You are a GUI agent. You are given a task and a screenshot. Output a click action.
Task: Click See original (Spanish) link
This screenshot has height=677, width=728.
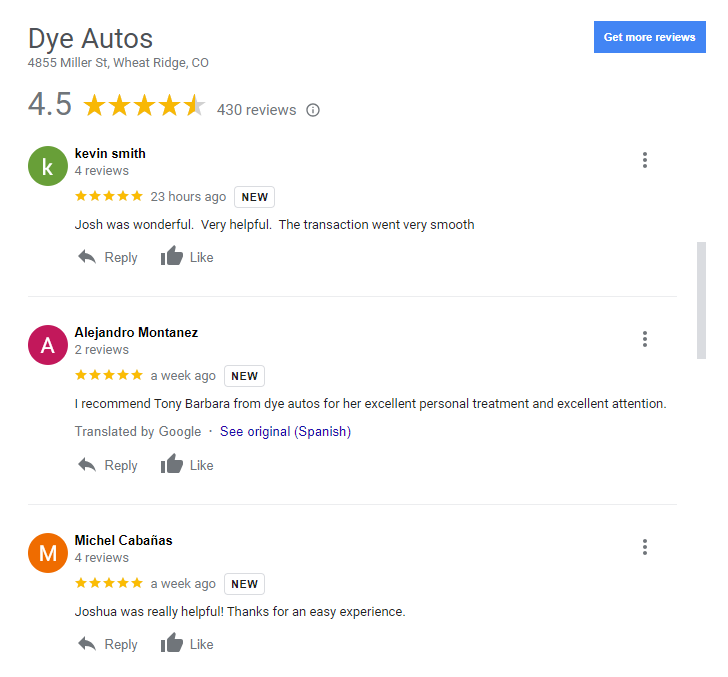285,431
